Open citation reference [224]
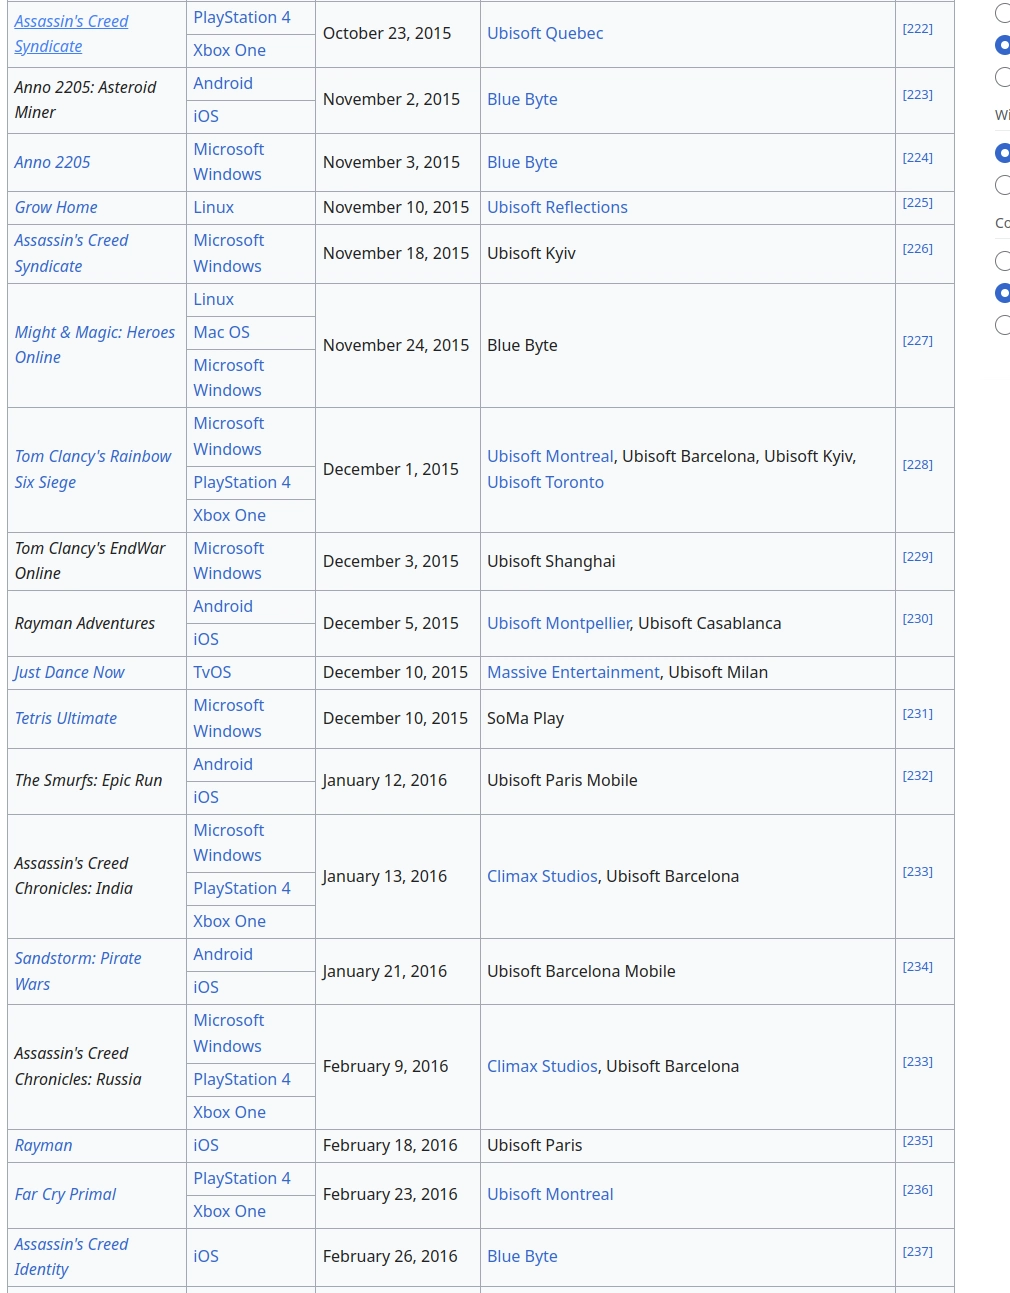Image resolution: width=1010 pixels, height=1293 pixels. (x=917, y=157)
